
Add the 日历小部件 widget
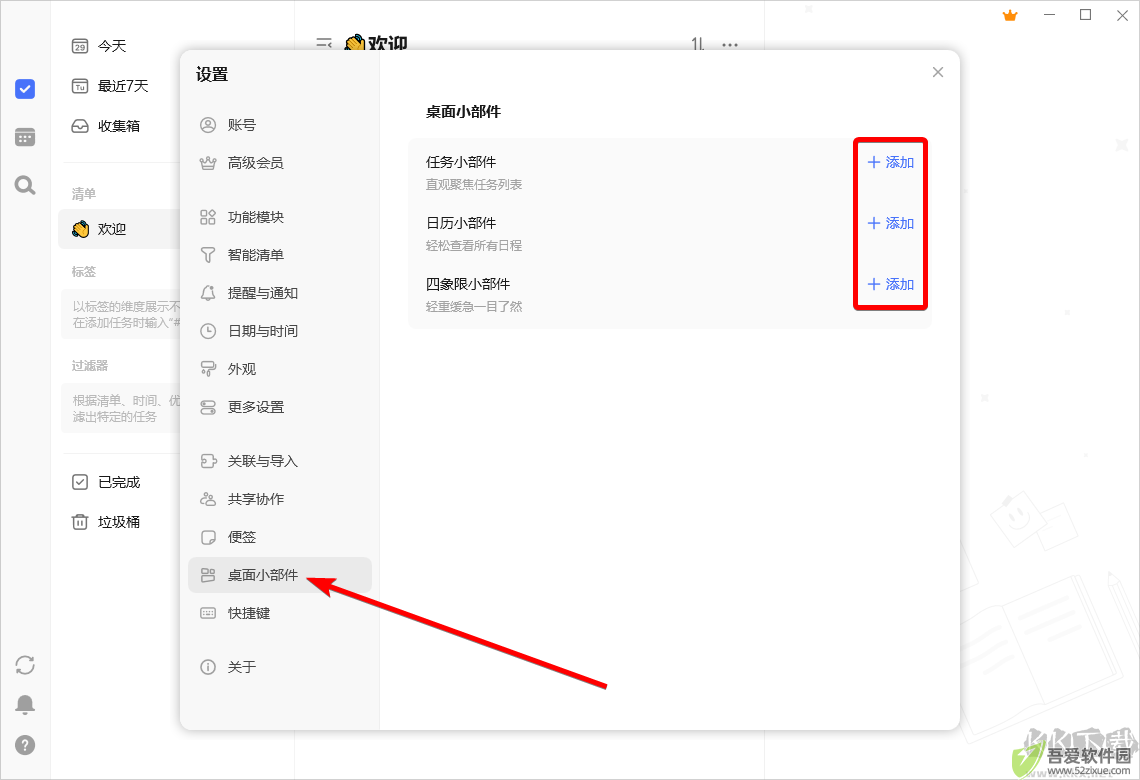pyautogui.click(x=891, y=223)
